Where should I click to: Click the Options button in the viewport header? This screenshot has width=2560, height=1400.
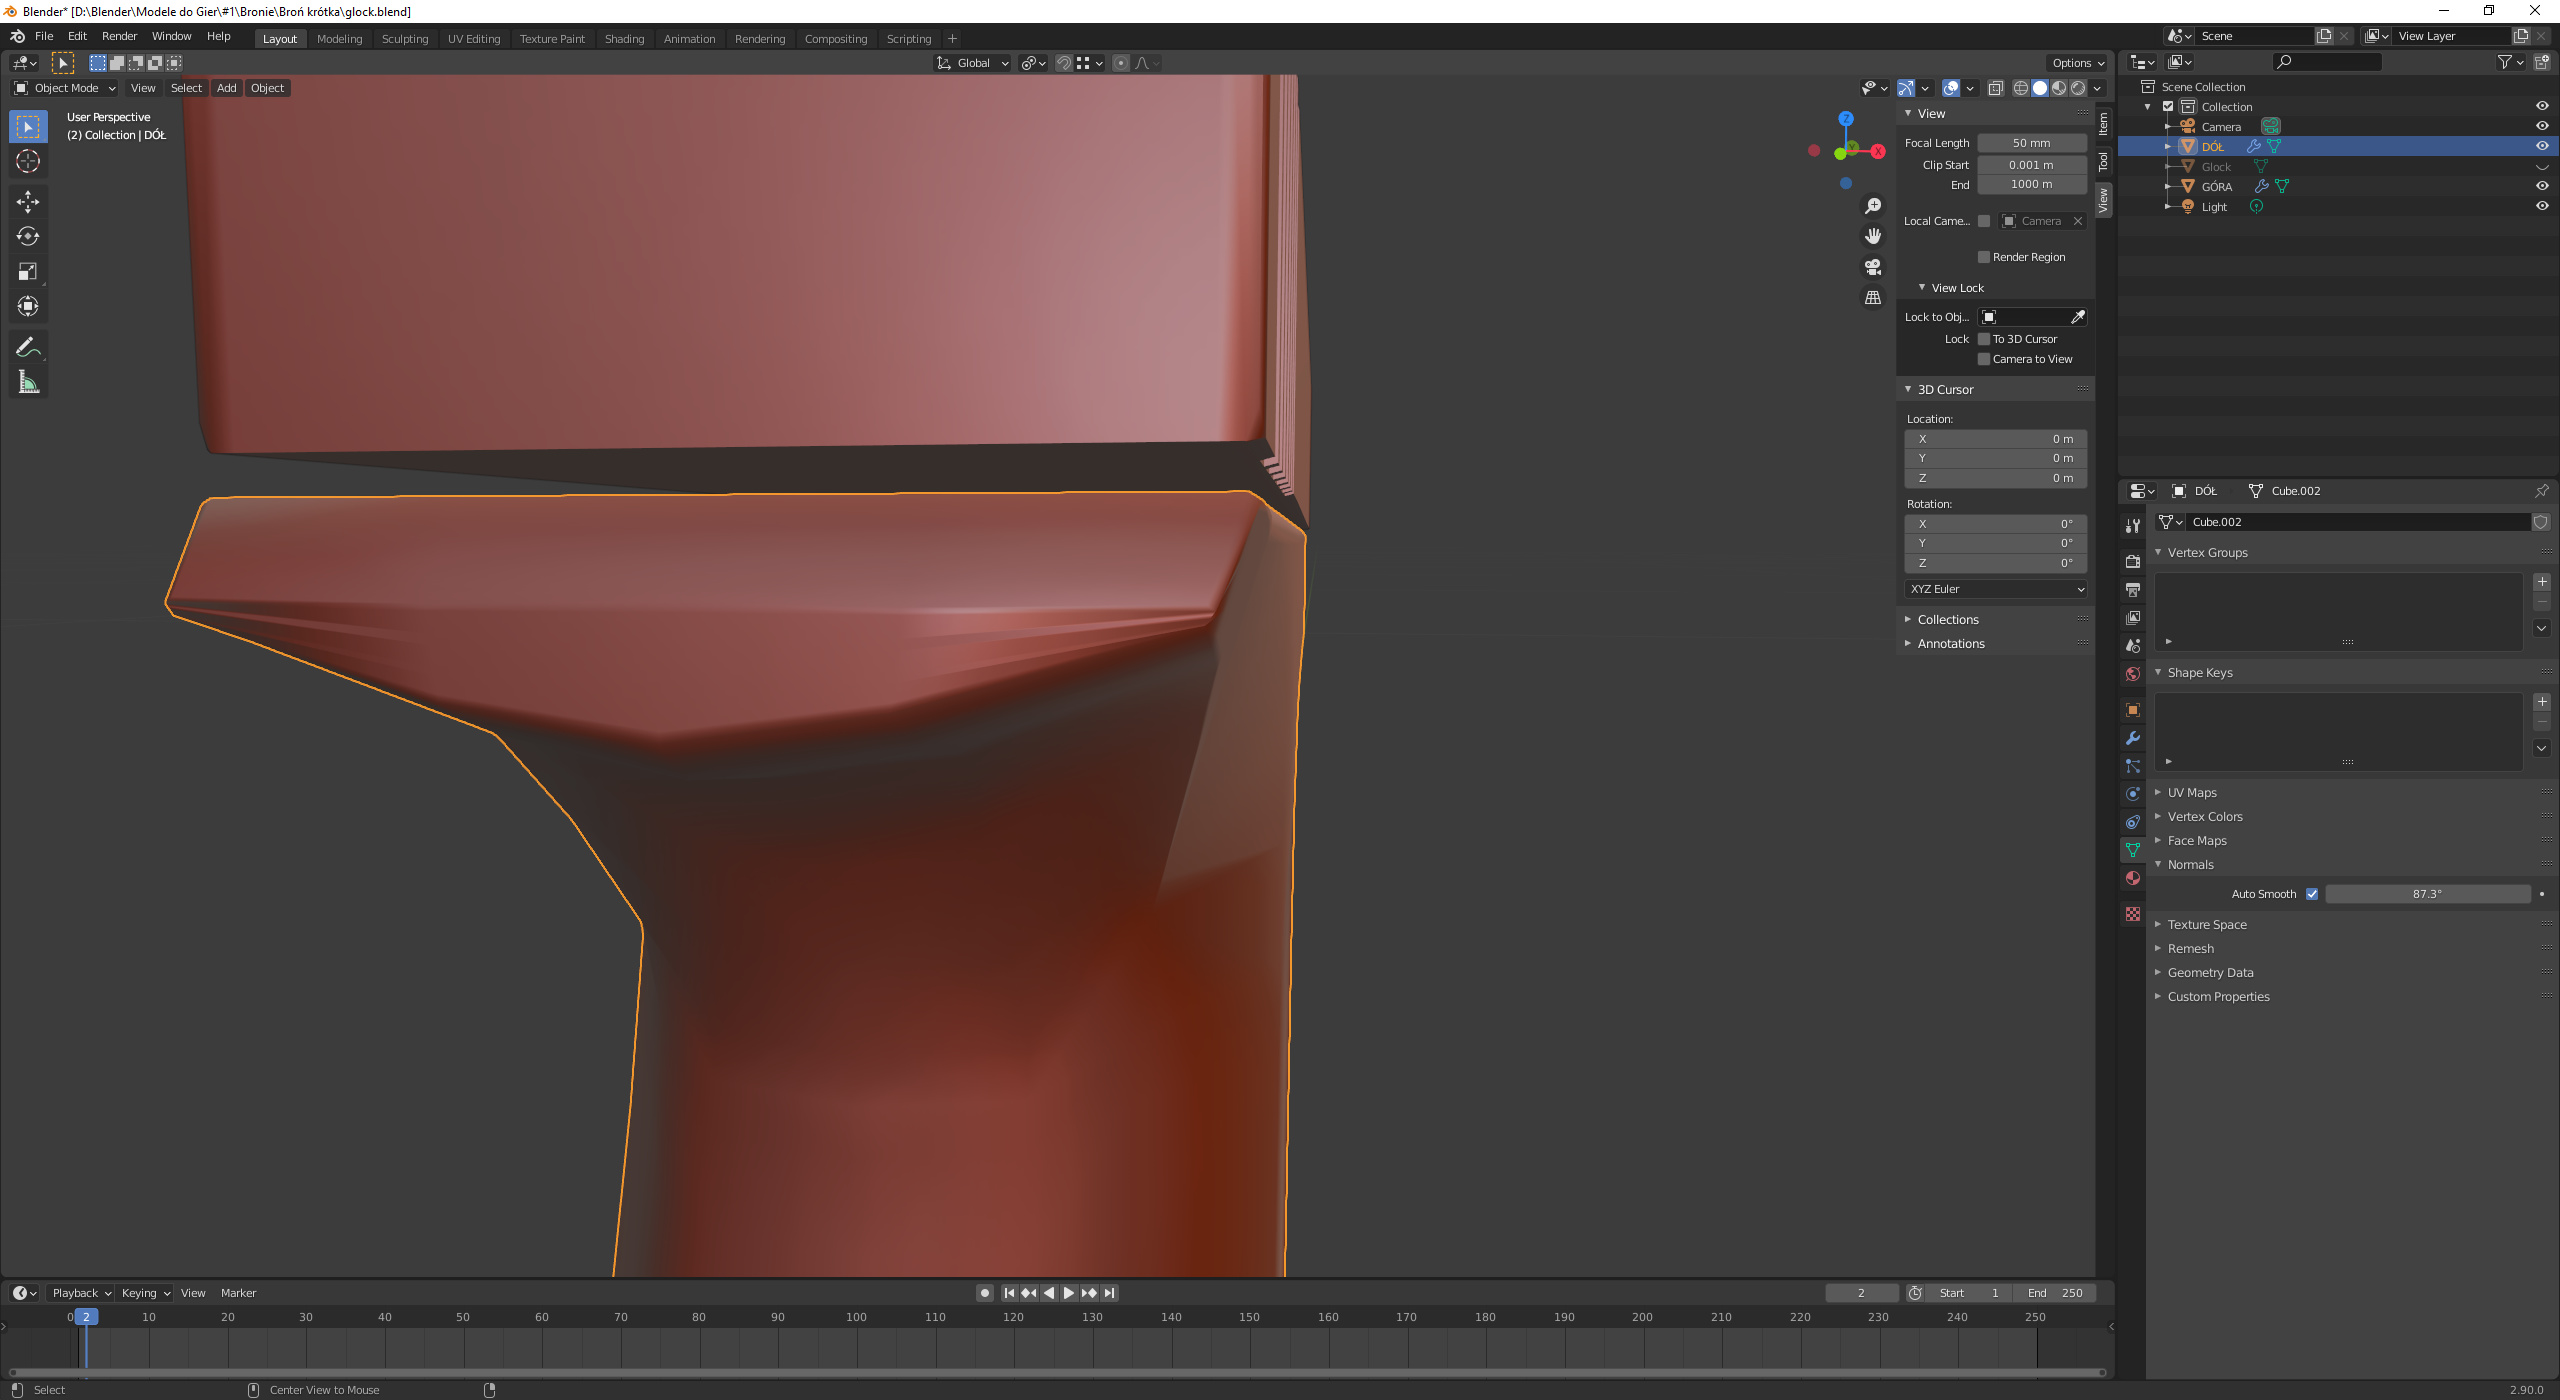(2078, 63)
